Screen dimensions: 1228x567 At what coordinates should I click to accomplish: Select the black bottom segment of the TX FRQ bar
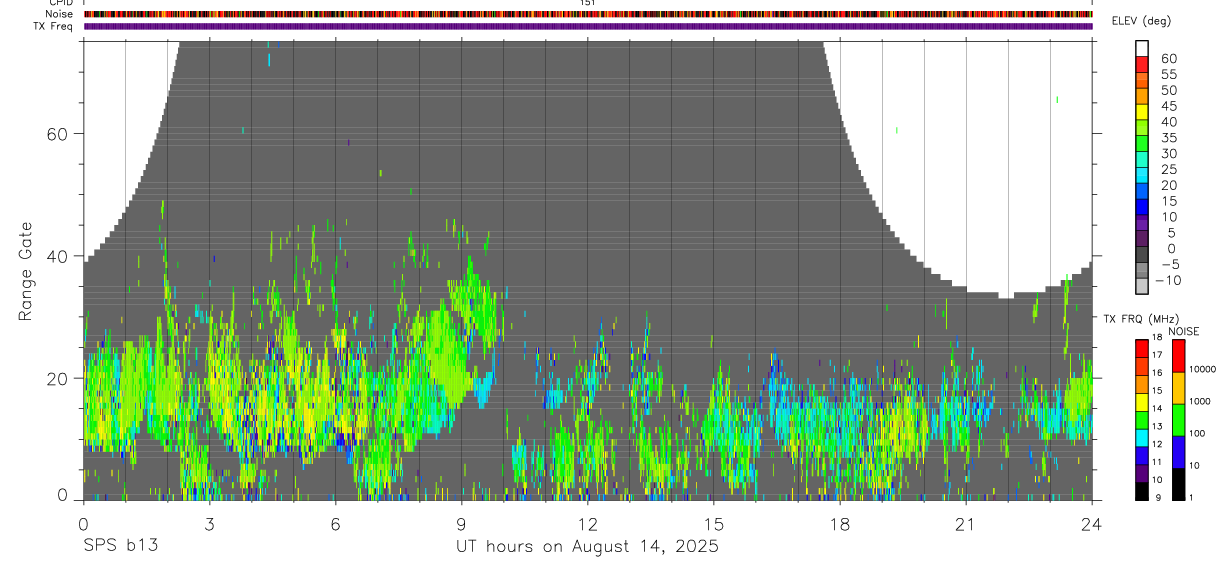[x=1141, y=492]
